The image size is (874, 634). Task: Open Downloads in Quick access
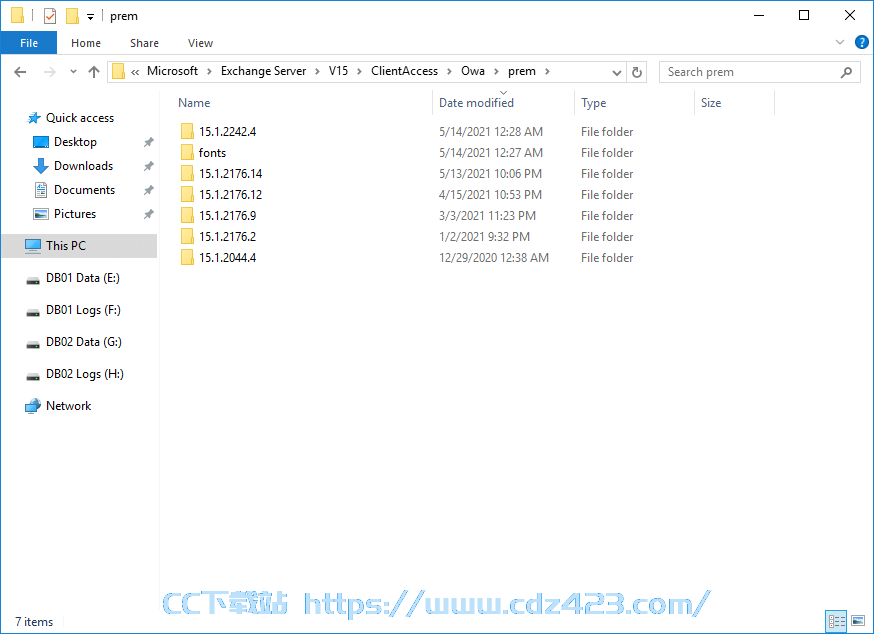click(x=83, y=166)
